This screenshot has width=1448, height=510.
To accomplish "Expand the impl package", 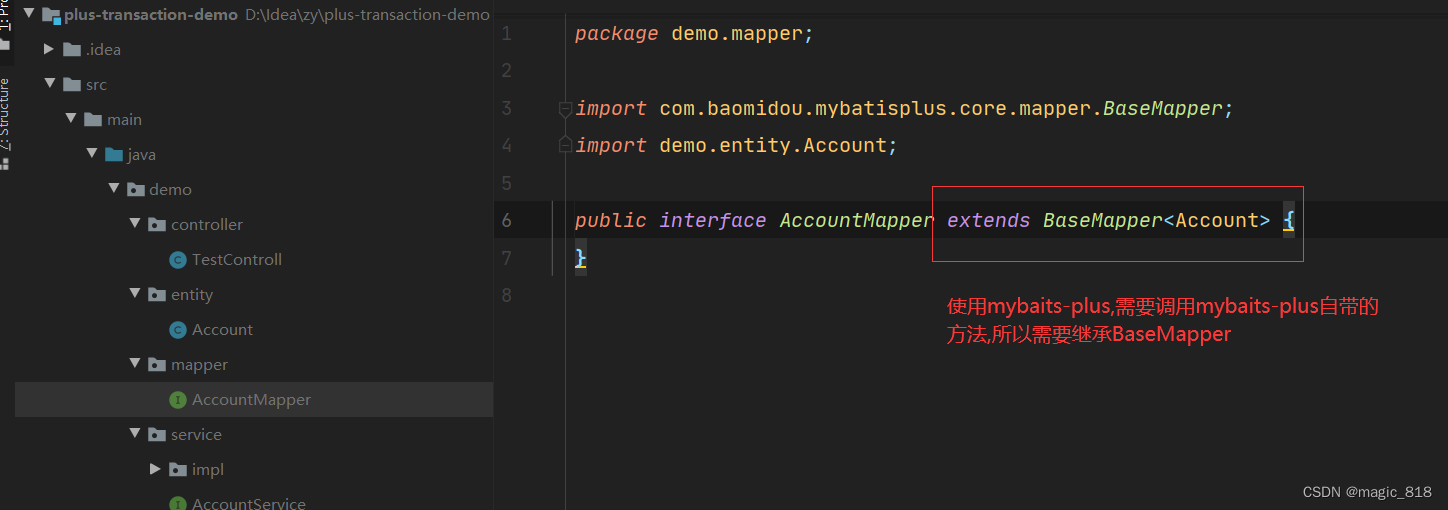I will coord(155,469).
